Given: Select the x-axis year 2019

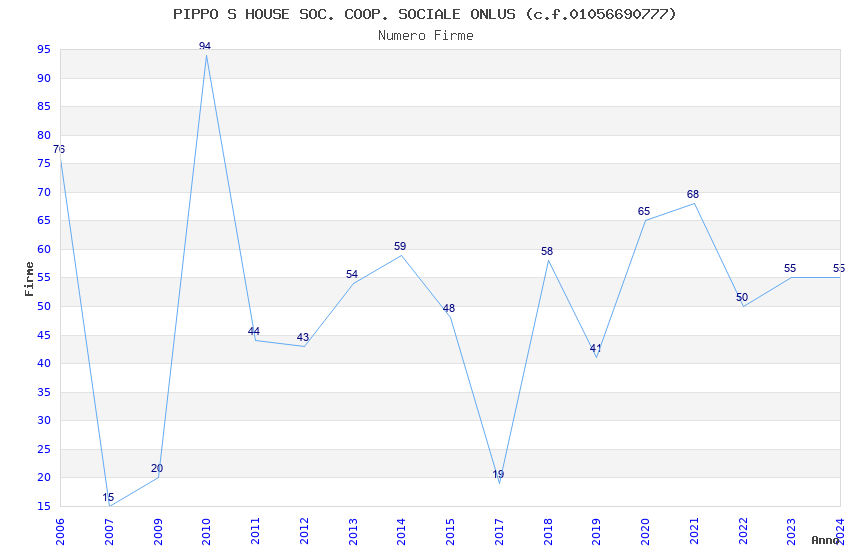Looking at the screenshot, I should (597, 532).
